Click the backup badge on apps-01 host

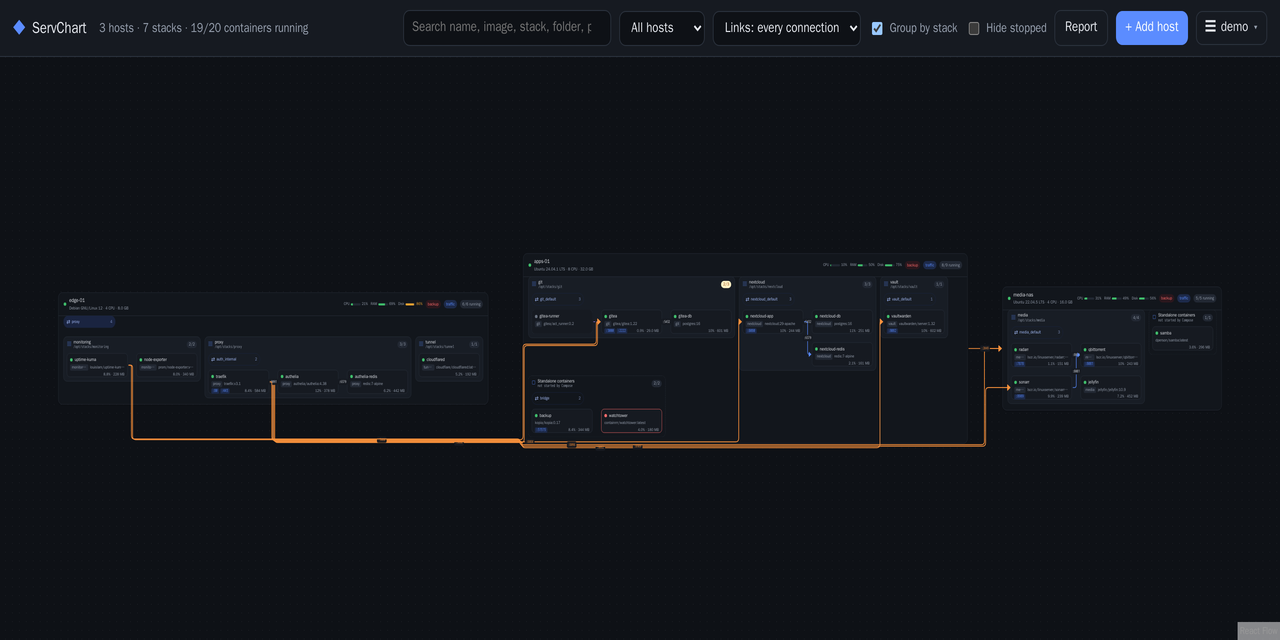[912, 265]
